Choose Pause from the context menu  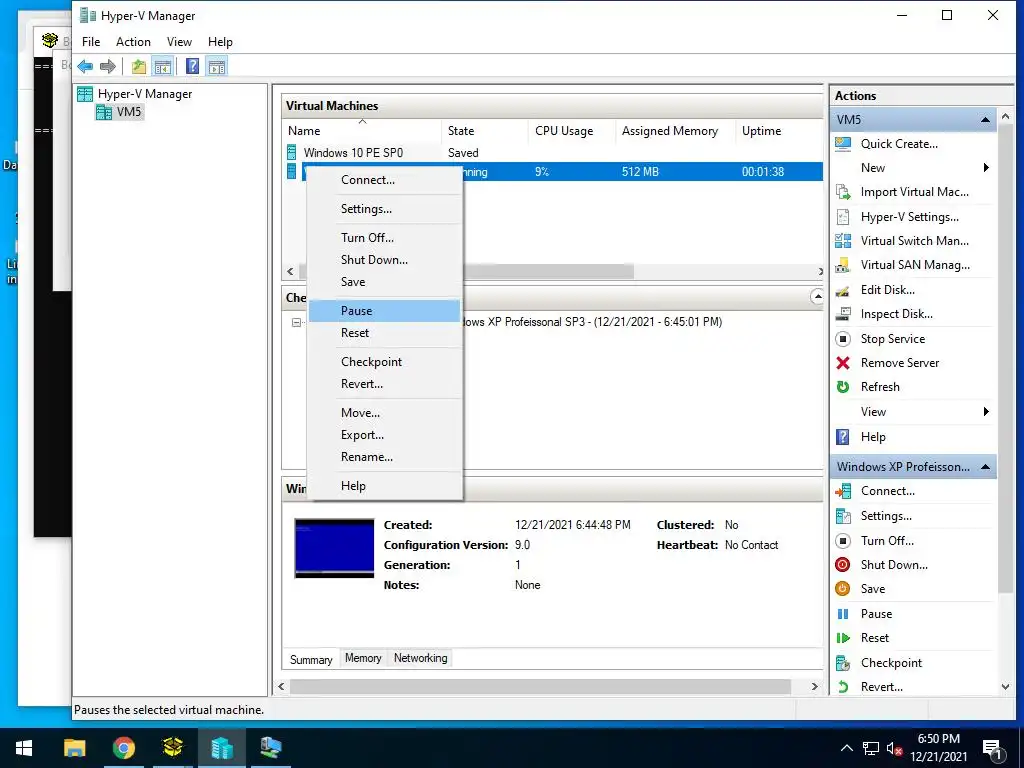tap(385, 311)
